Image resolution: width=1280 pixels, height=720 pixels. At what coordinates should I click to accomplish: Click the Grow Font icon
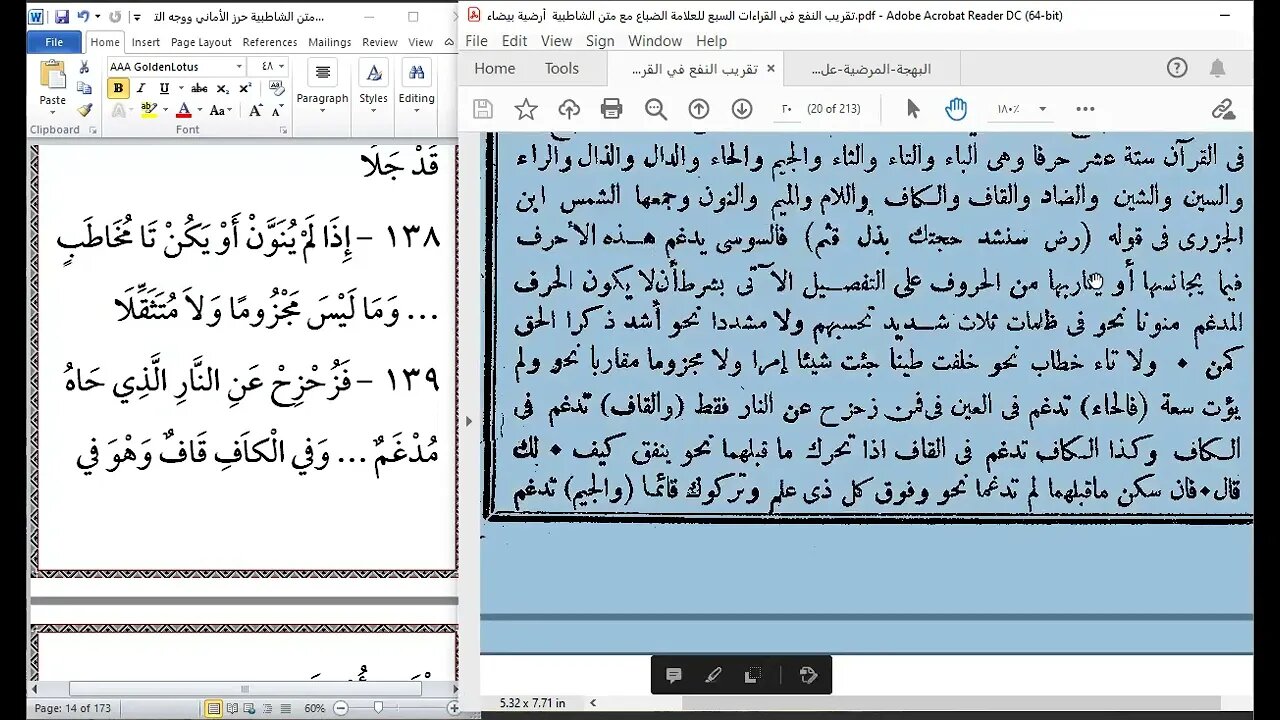tap(256, 110)
